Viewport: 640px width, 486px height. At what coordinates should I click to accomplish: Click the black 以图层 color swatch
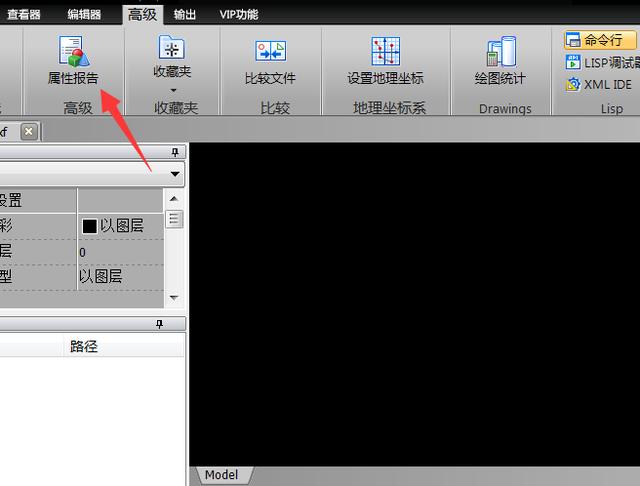89,226
